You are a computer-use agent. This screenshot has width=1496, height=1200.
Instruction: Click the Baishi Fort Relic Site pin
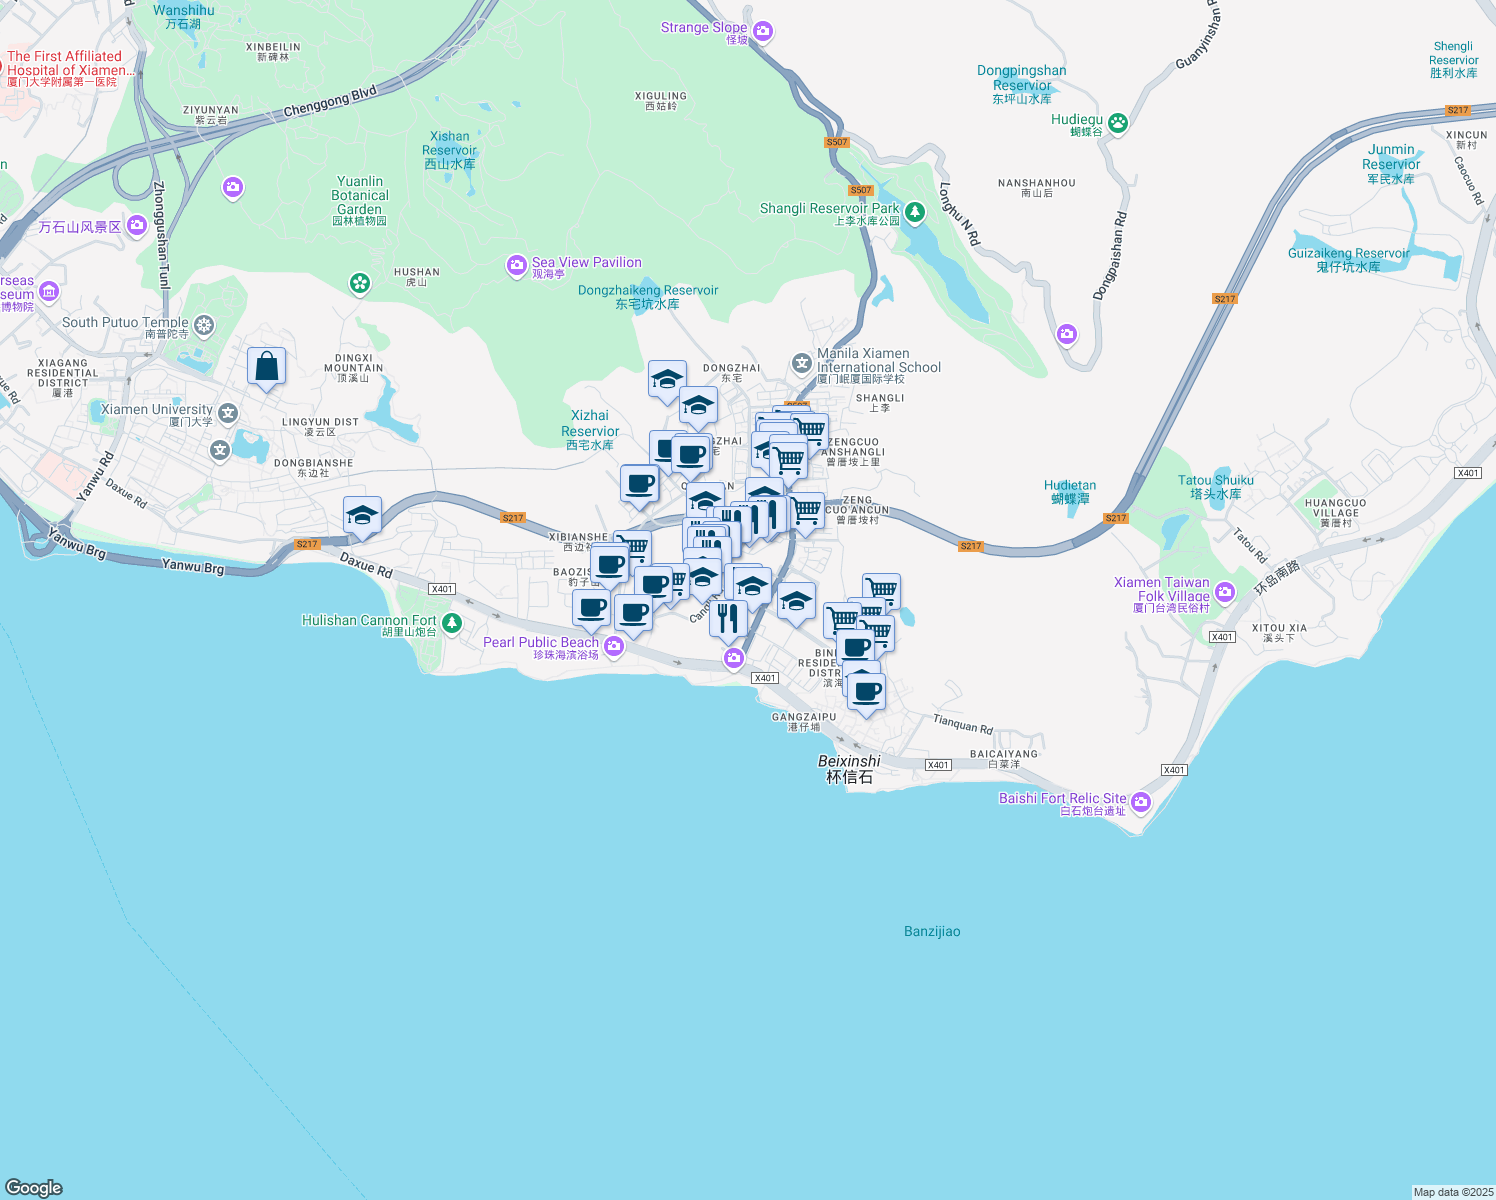point(1141,803)
